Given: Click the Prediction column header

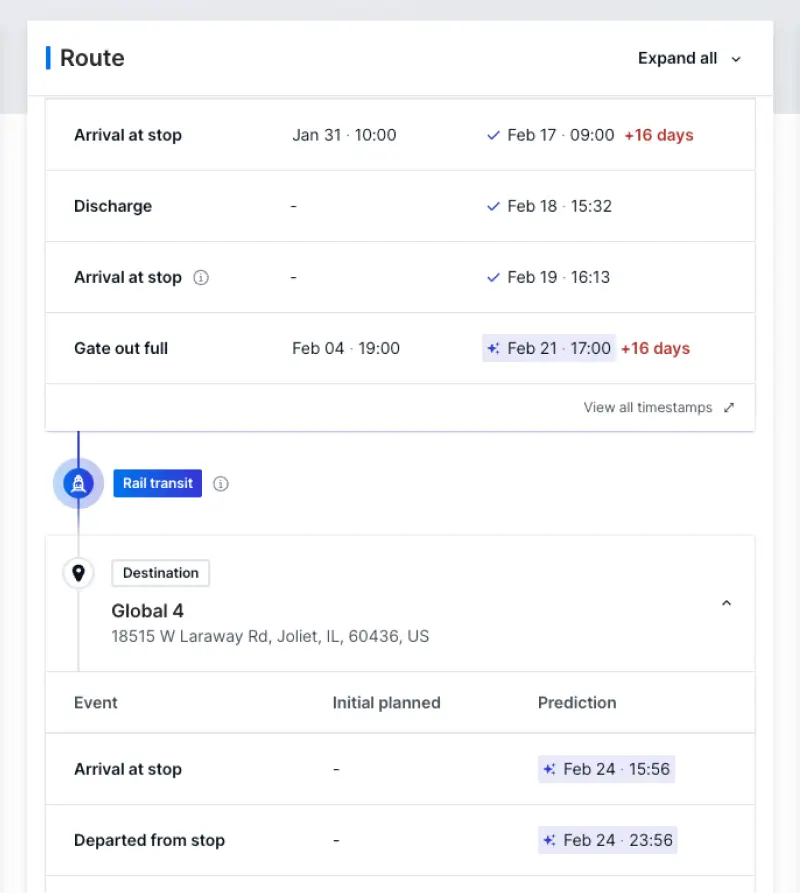Looking at the screenshot, I should coord(577,703).
